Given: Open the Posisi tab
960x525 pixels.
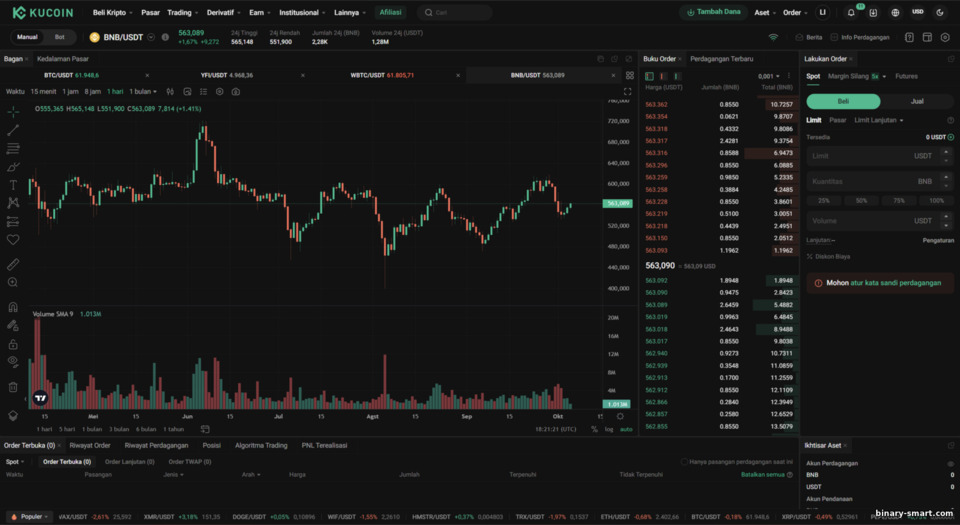Looking at the screenshot, I should point(211,445).
